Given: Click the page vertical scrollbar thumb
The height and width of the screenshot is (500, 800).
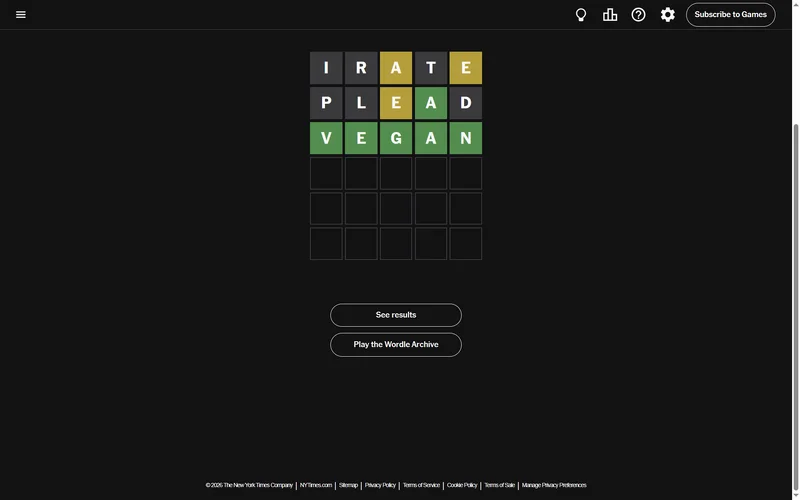Looking at the screenshot, I should (x=796, y=306).
